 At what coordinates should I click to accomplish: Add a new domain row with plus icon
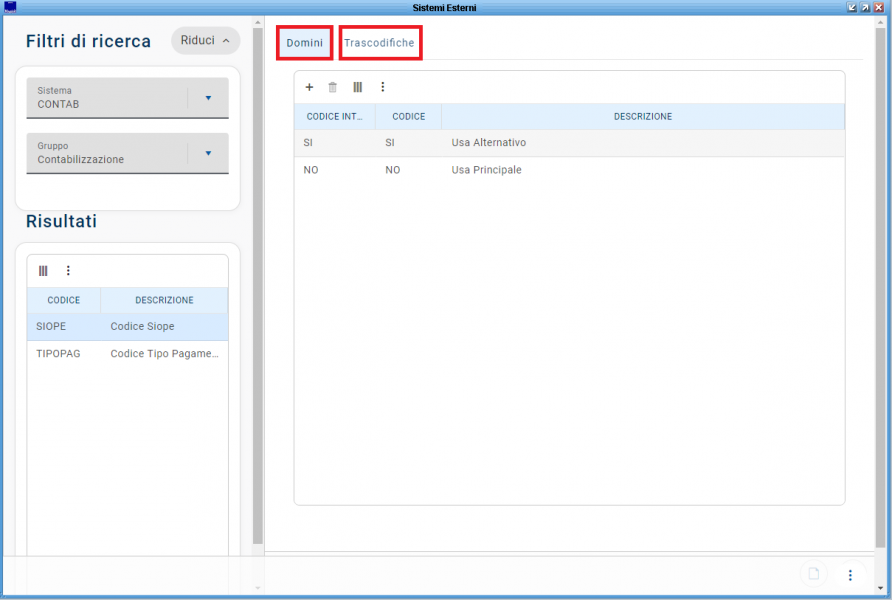point(309,87)
